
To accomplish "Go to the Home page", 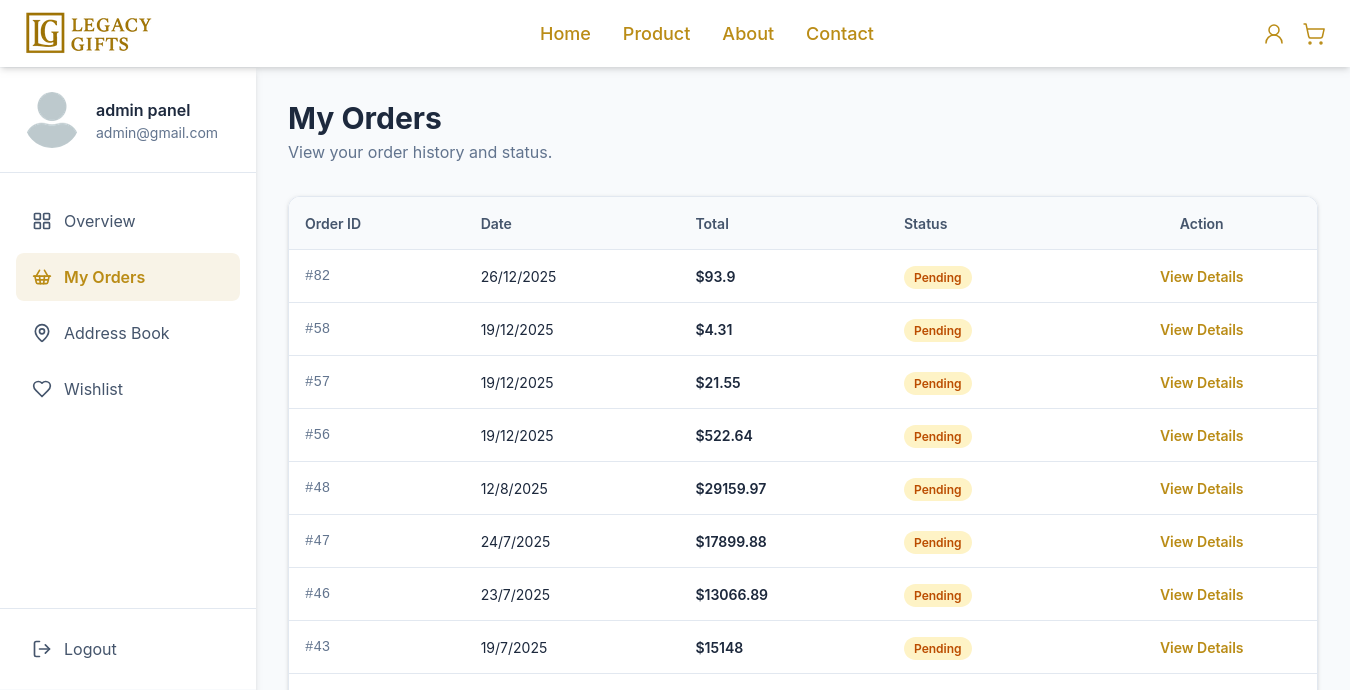I will coord(565,34).
